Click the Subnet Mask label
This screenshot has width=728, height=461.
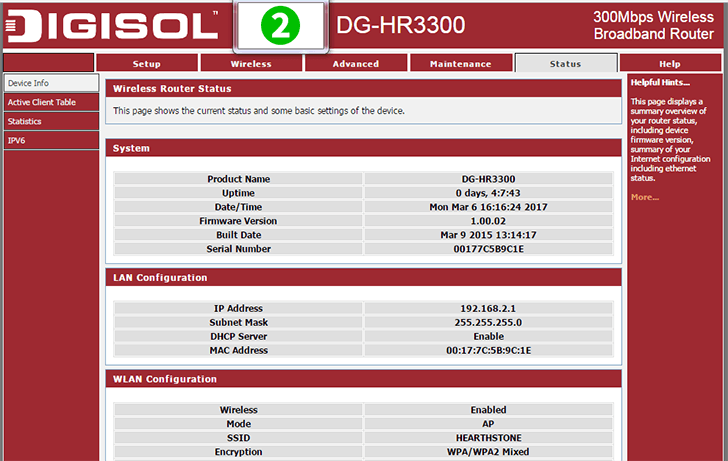[238, 322]
